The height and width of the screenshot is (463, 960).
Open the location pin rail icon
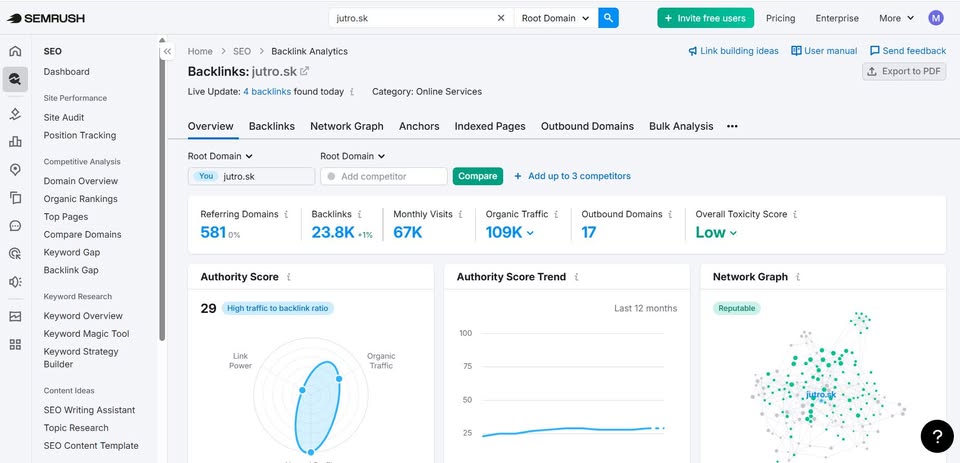coord(15,170)
